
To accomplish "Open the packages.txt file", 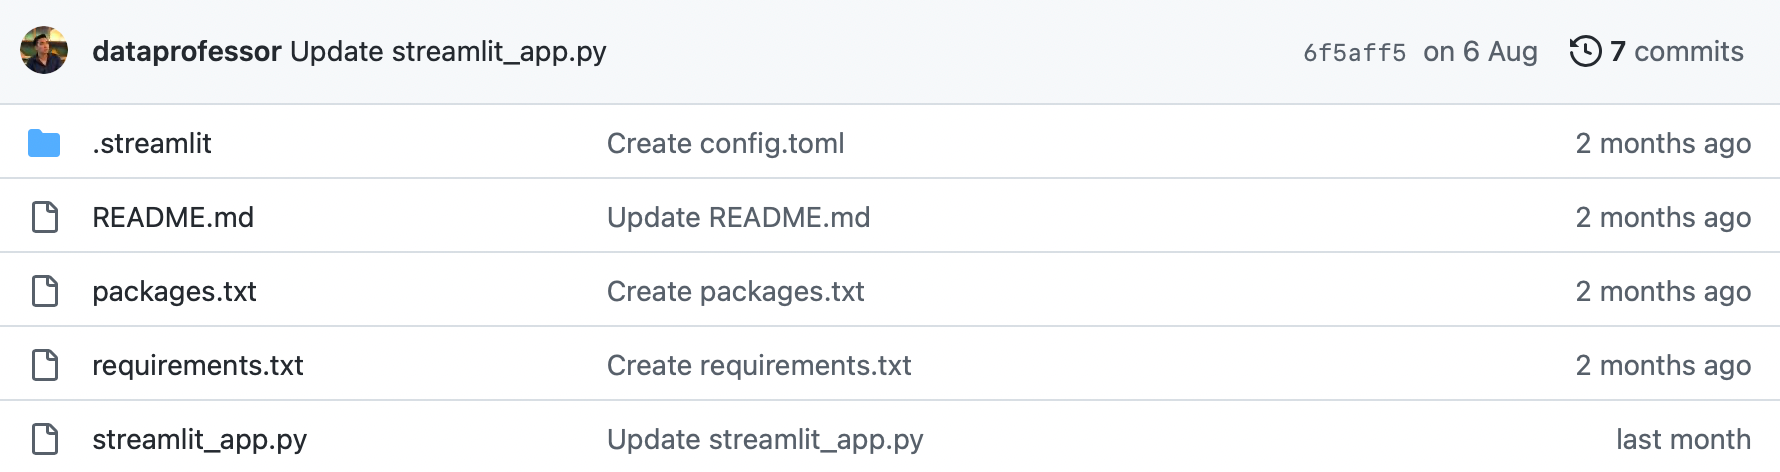I will 174,291.
